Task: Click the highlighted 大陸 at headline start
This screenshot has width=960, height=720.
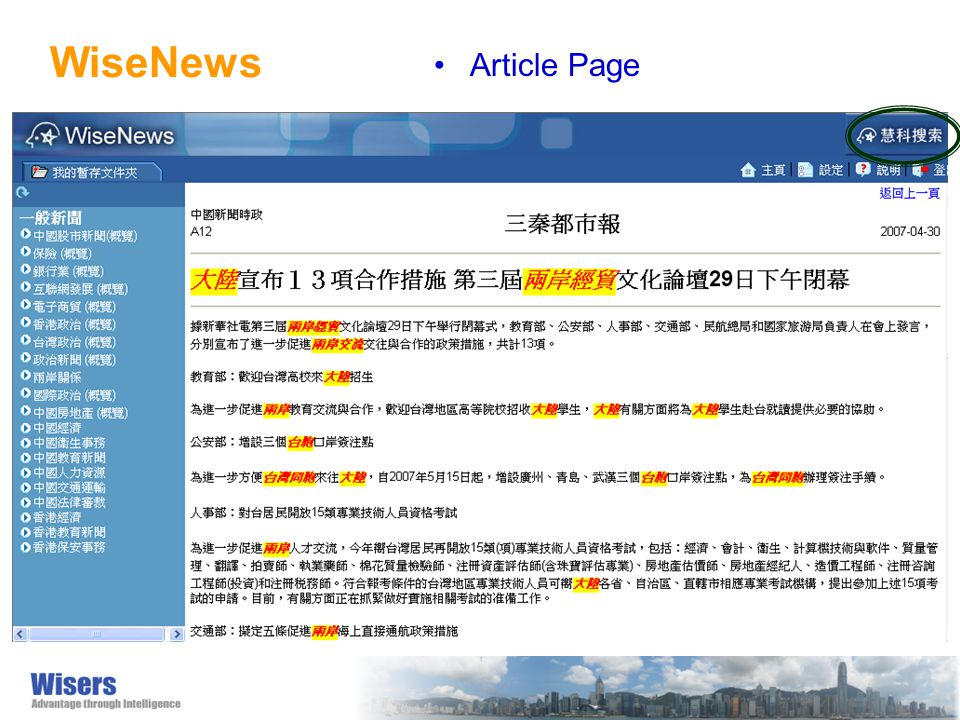Action: pos(214,280)
